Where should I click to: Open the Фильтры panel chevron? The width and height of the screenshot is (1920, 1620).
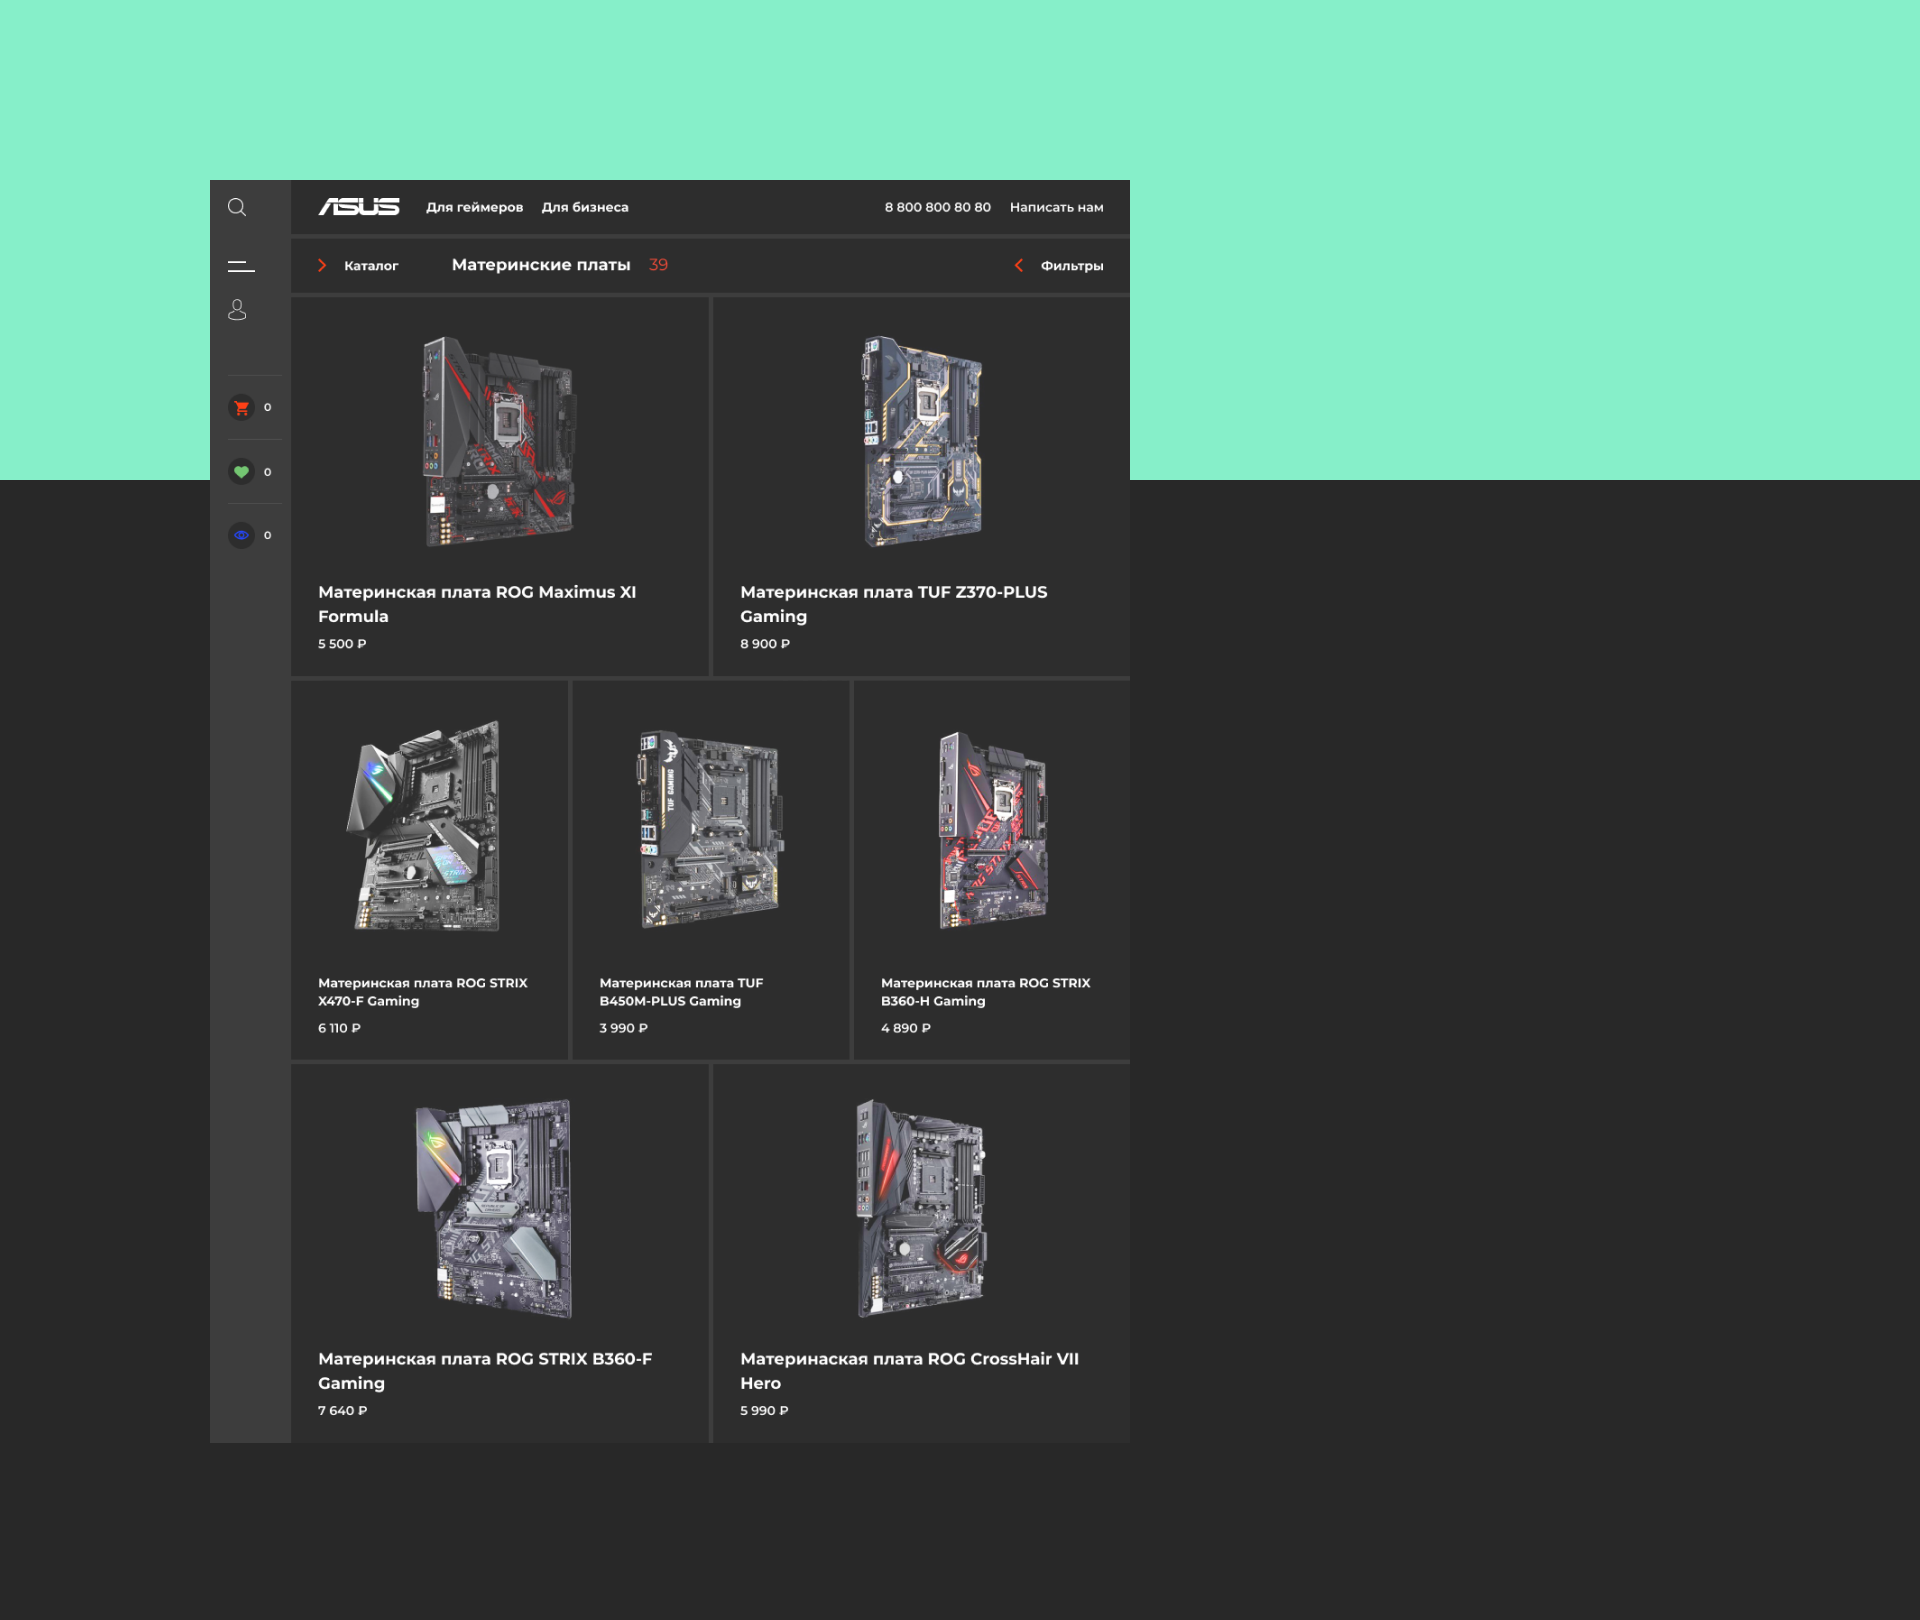1019,265
